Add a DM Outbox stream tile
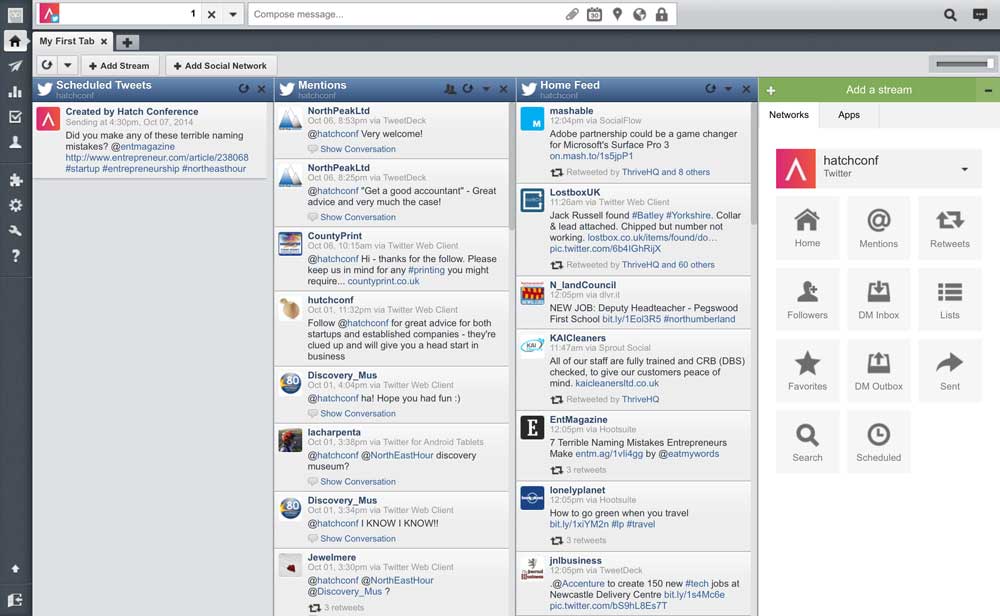 [x=879, y=371]
